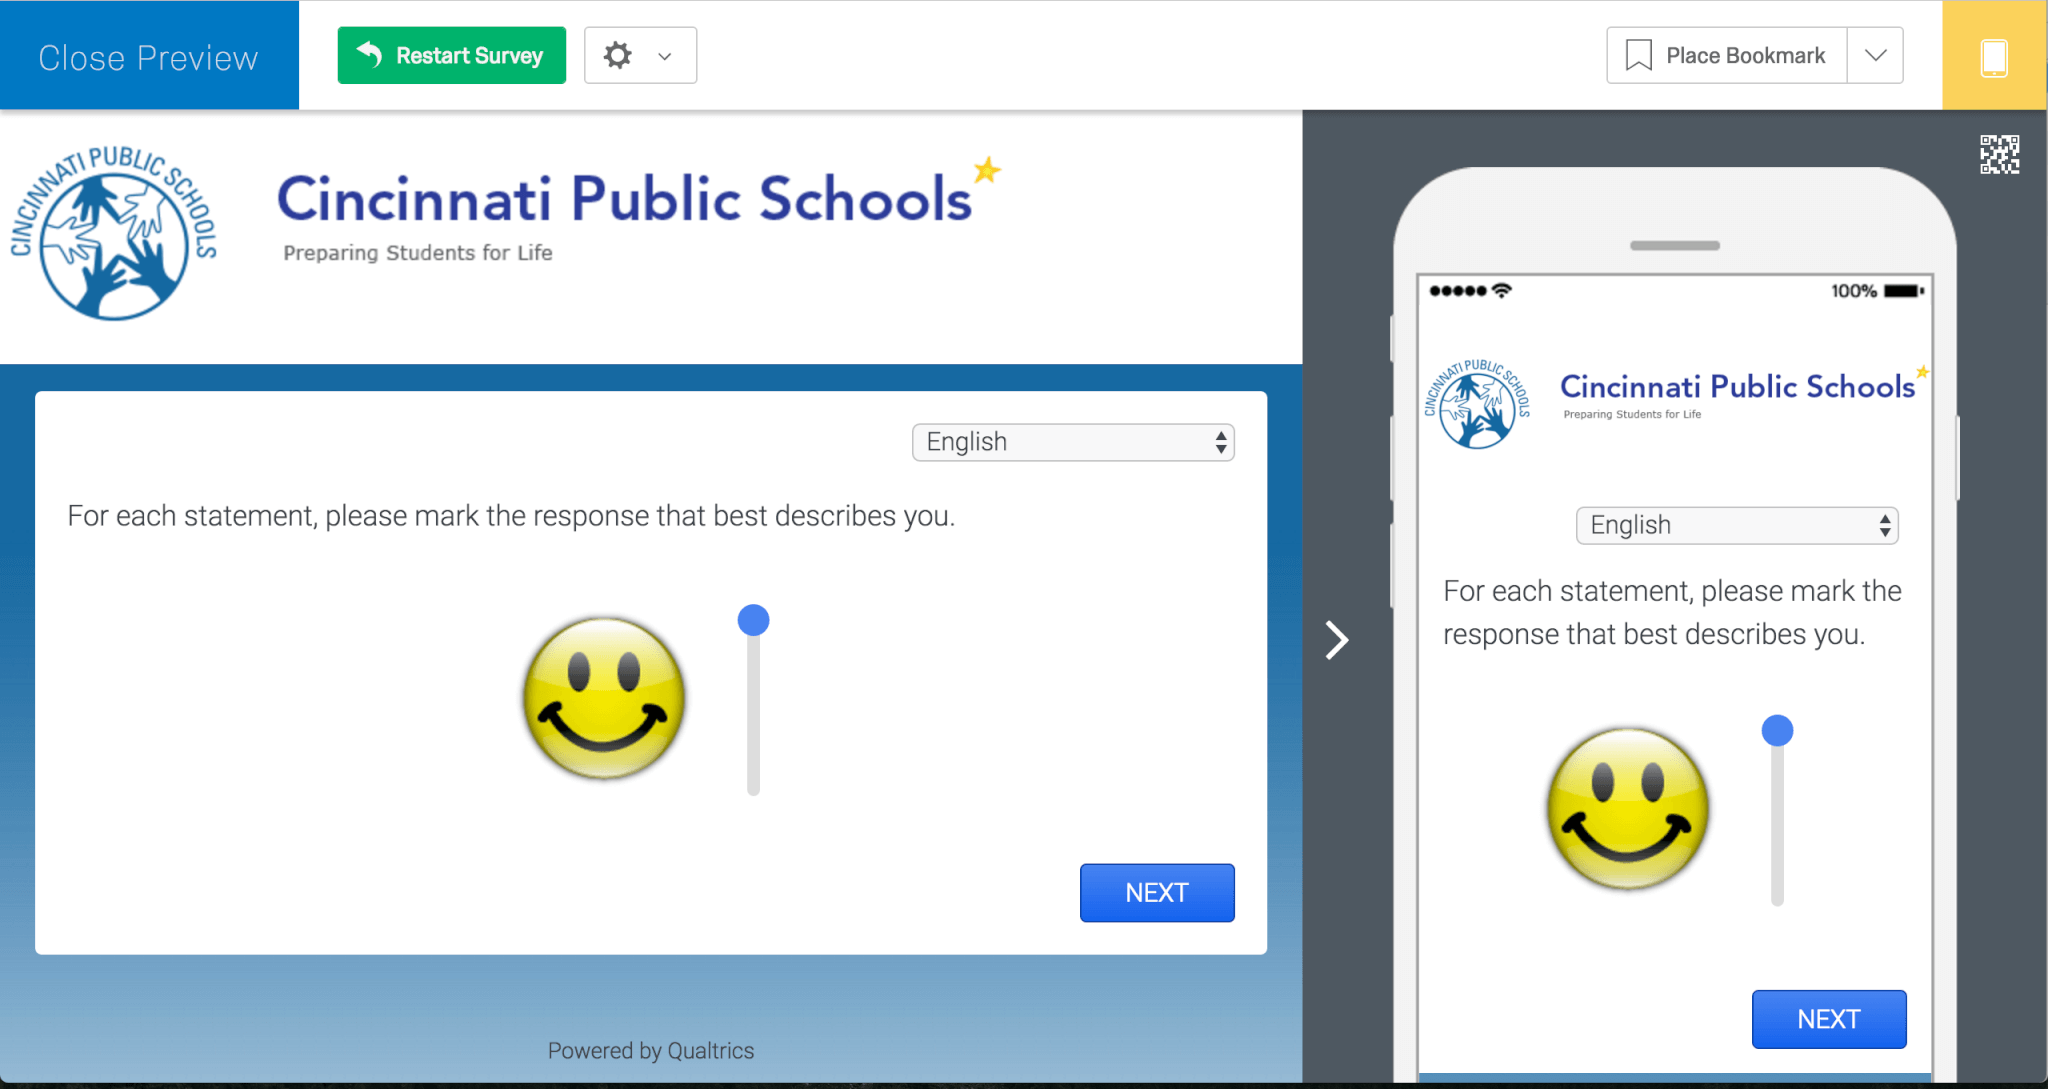
Task: Toggle the mobile preview phone icon
Action: tap(1994, 56)
